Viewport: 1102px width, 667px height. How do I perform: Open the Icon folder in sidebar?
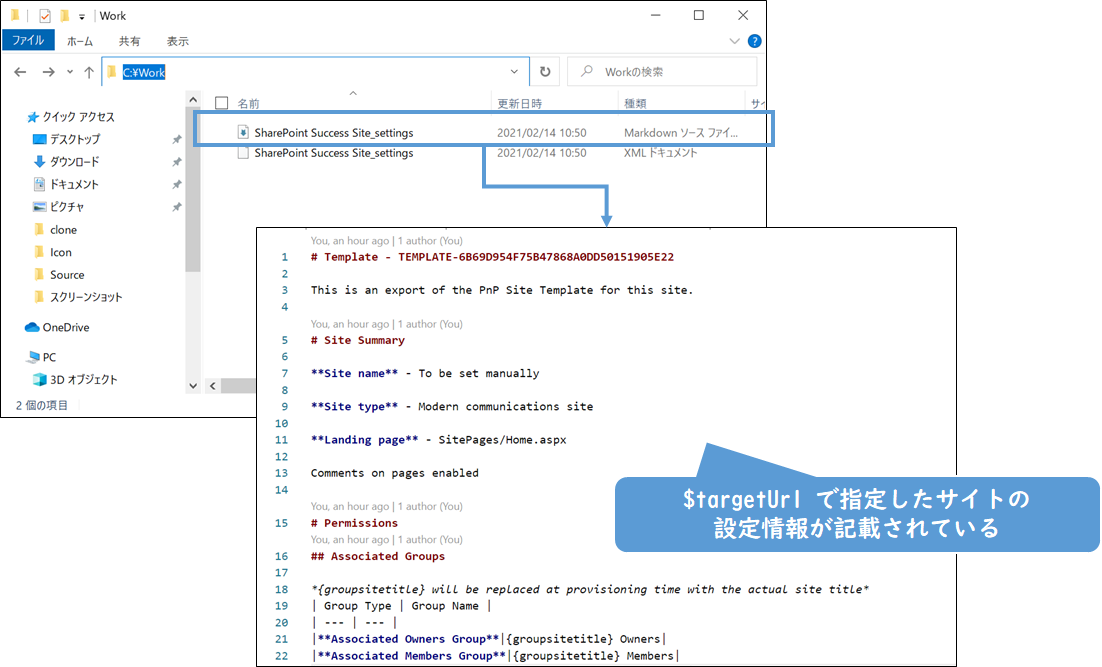click(60, 252)
